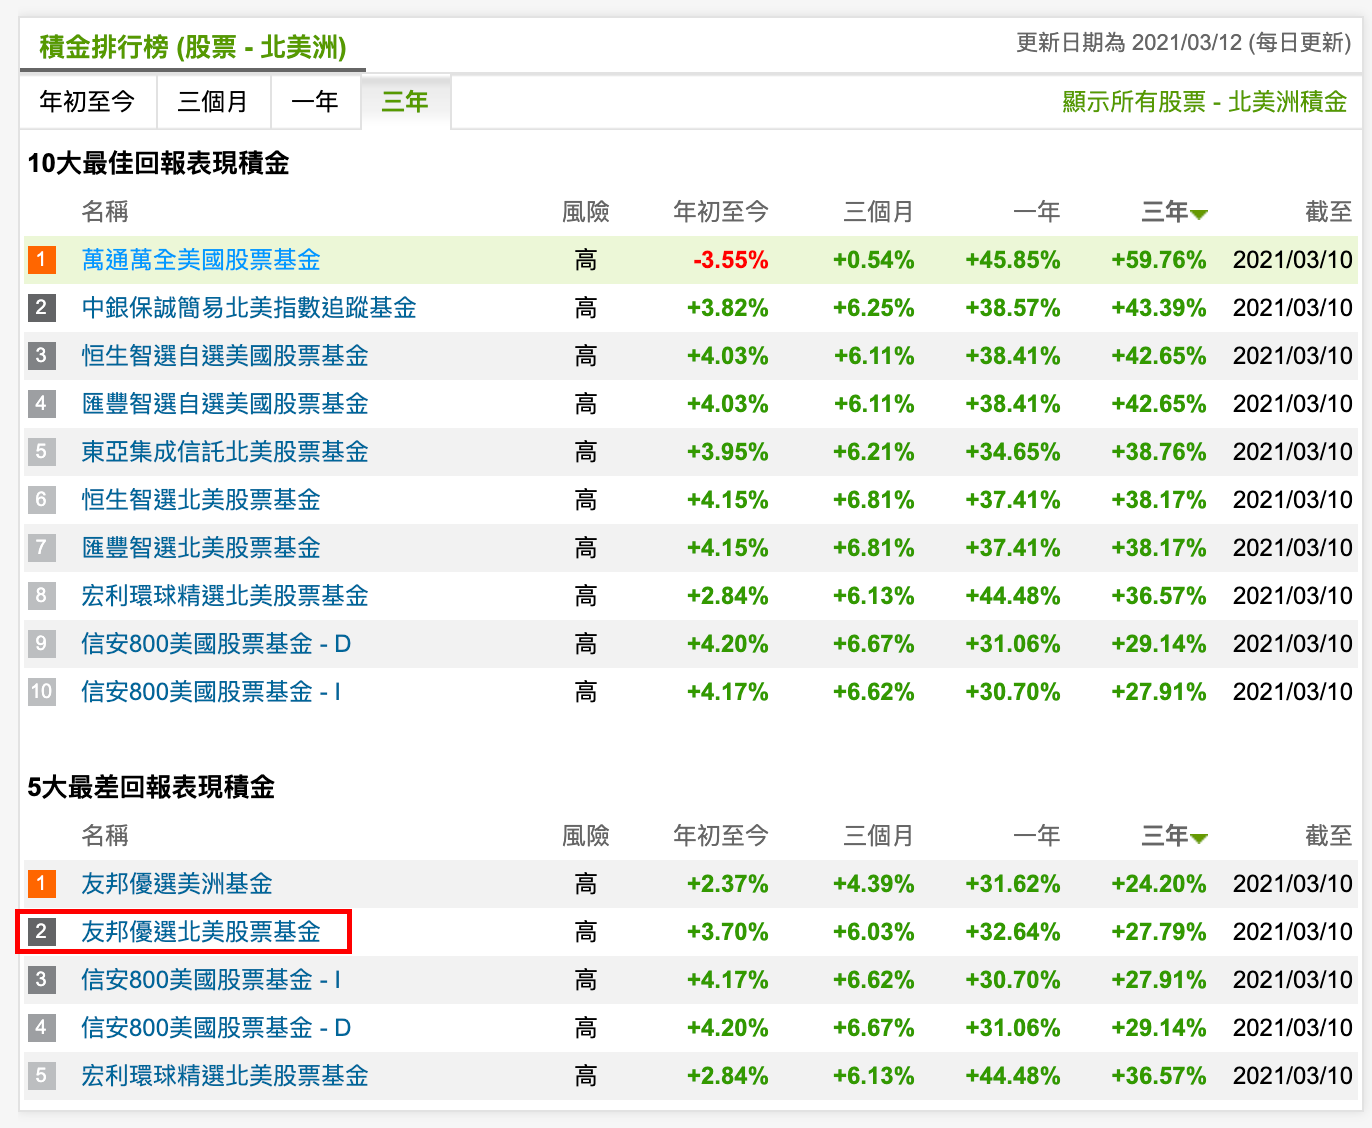This screenshot has width=1372, height=1128.
Task: Click the -3.55% year-to-date value
Action: click(x=731, y=260)
